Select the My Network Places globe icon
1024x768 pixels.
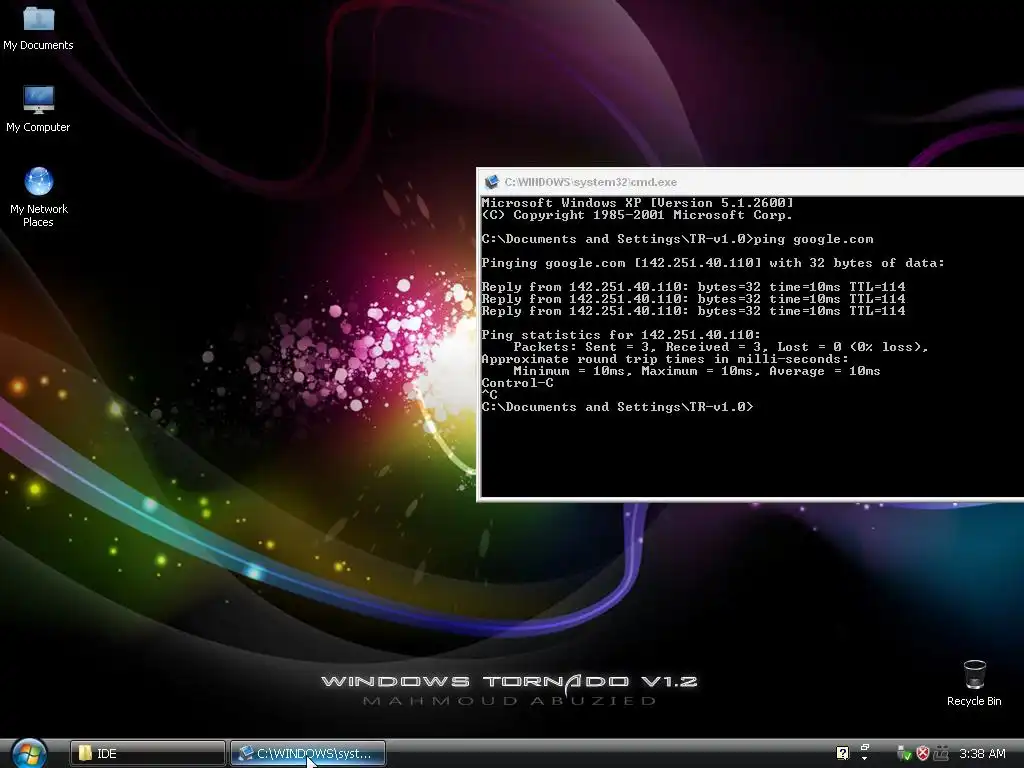[39, 182]
